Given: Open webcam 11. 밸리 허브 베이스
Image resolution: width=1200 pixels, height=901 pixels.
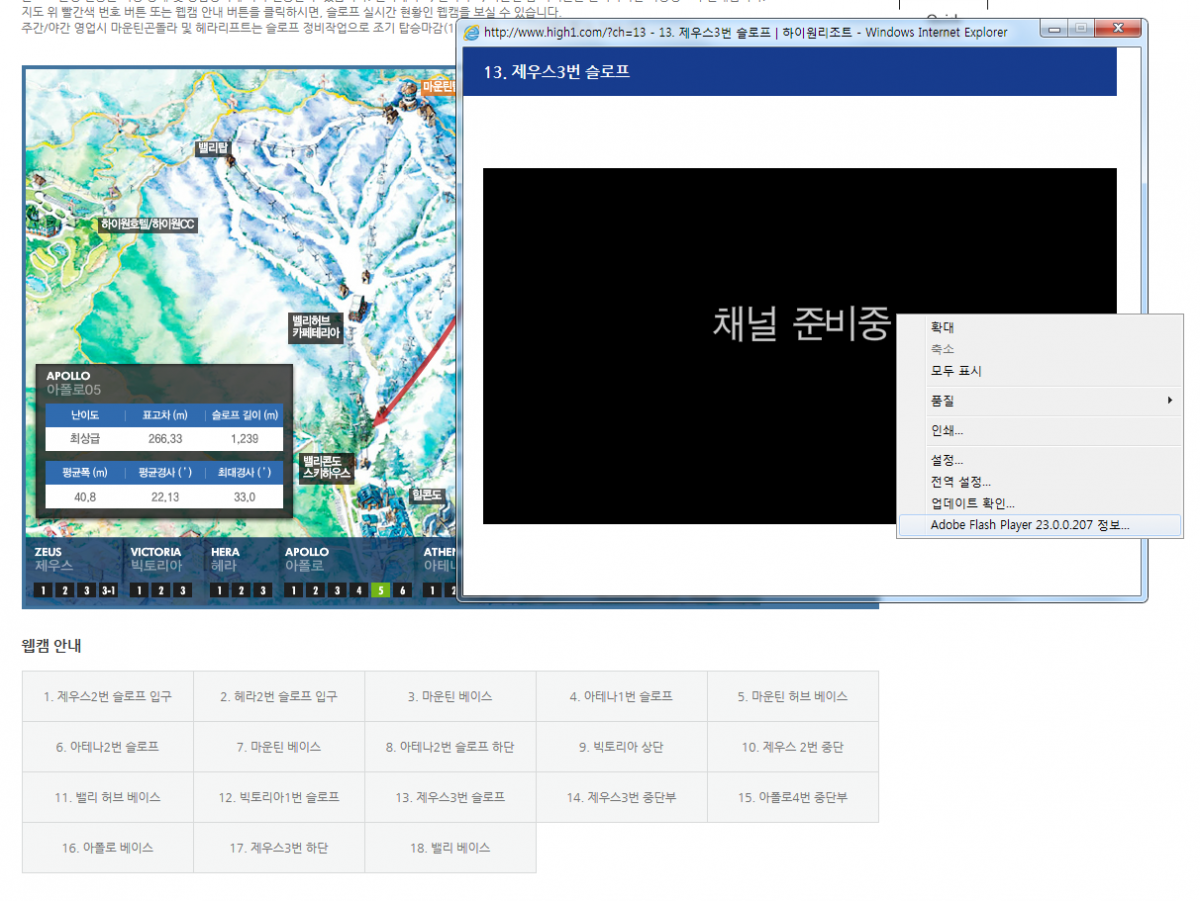Looking at the screenshot, I should [x=107, y=797].
